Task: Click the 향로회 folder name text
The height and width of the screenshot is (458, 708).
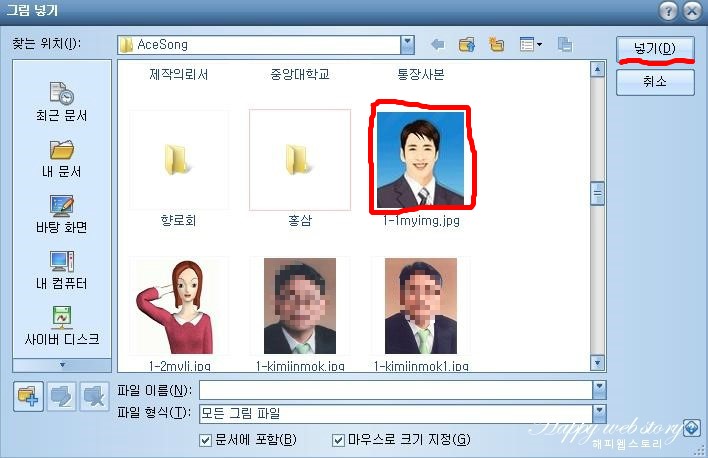Action: 179,220
